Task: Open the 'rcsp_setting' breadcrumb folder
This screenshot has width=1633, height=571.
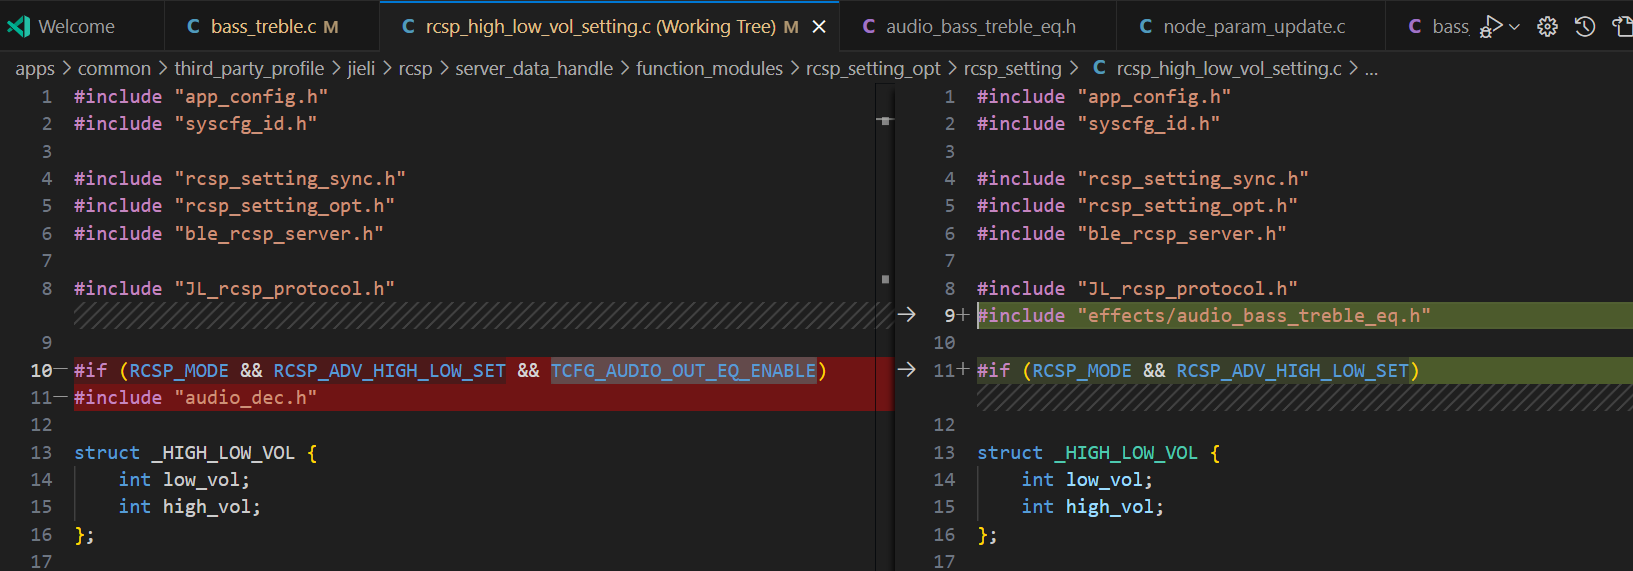Action: (1012, 69)
